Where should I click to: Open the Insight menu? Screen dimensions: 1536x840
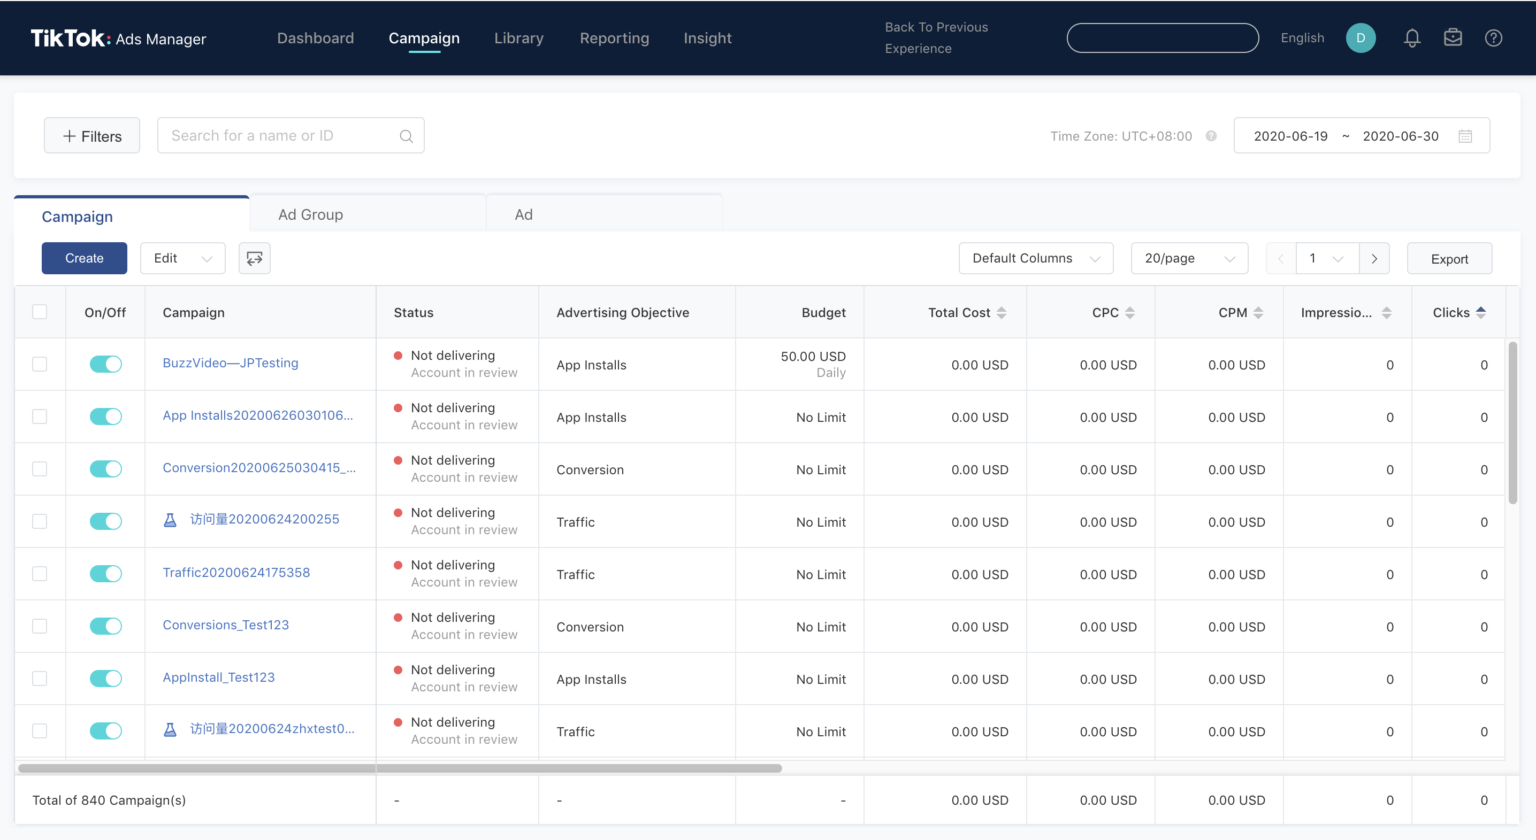[707, 38]
